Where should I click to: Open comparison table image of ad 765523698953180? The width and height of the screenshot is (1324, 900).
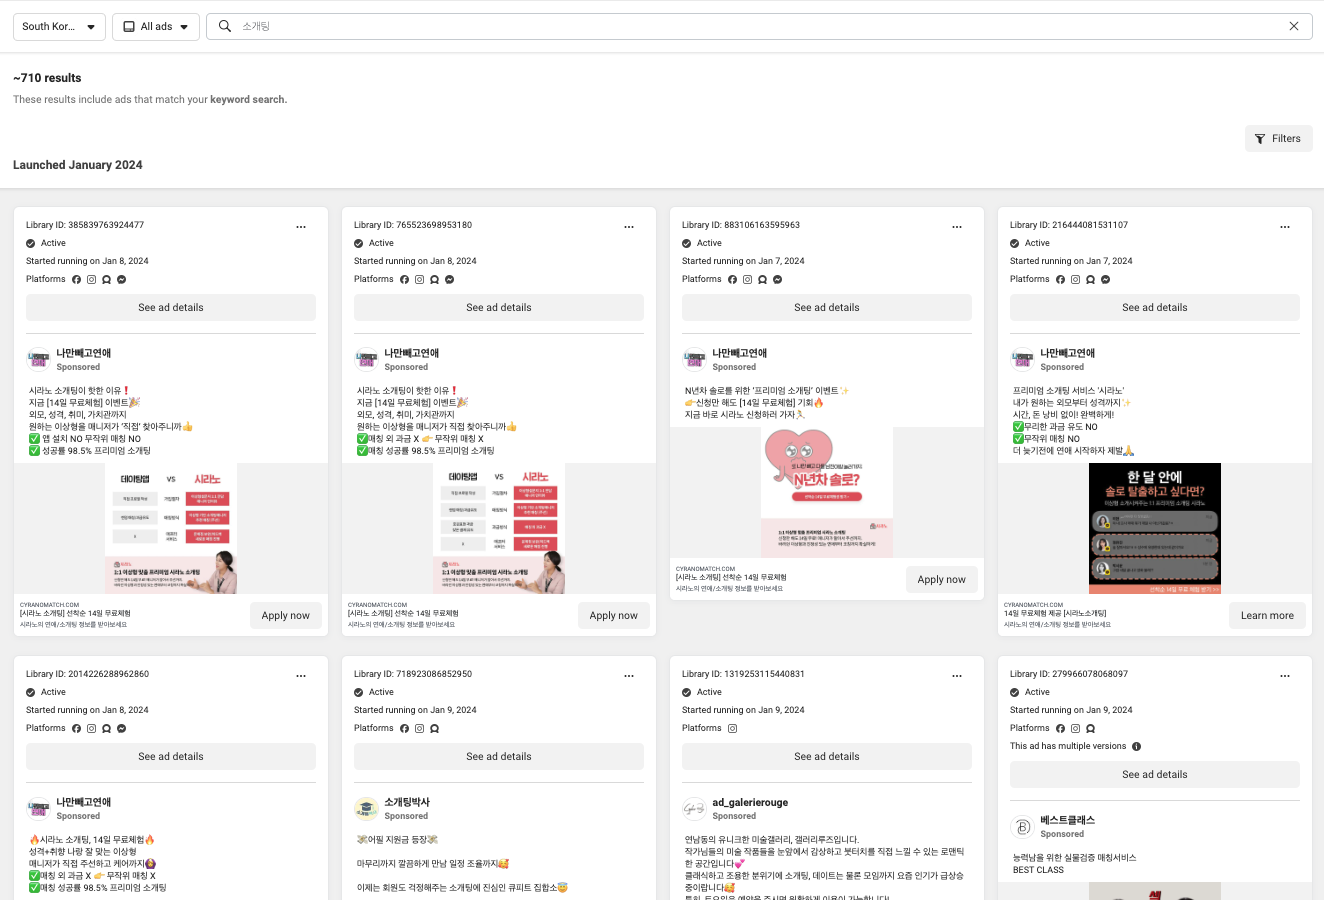[499, 529]
